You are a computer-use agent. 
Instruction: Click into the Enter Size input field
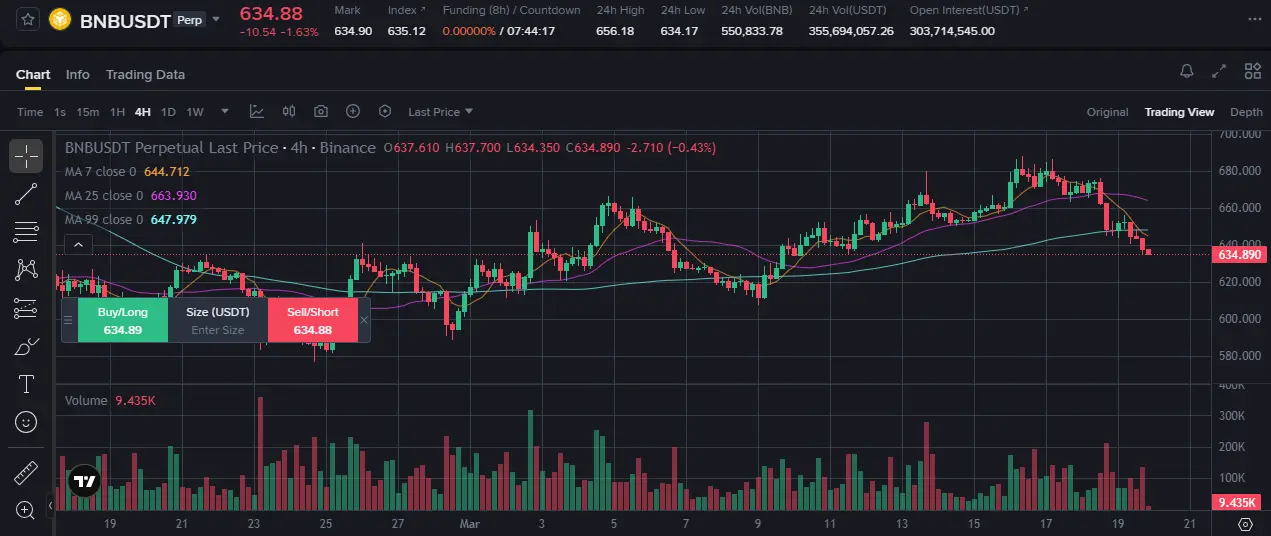218,330
